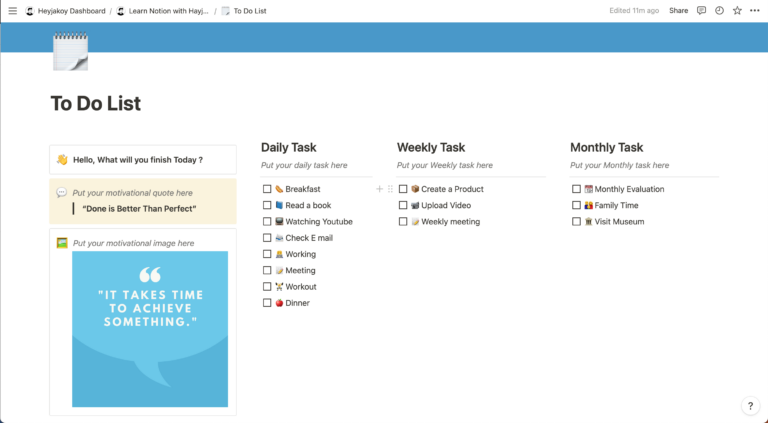Mark Working task as done
The image size is (768, 423).
point(267,254)
